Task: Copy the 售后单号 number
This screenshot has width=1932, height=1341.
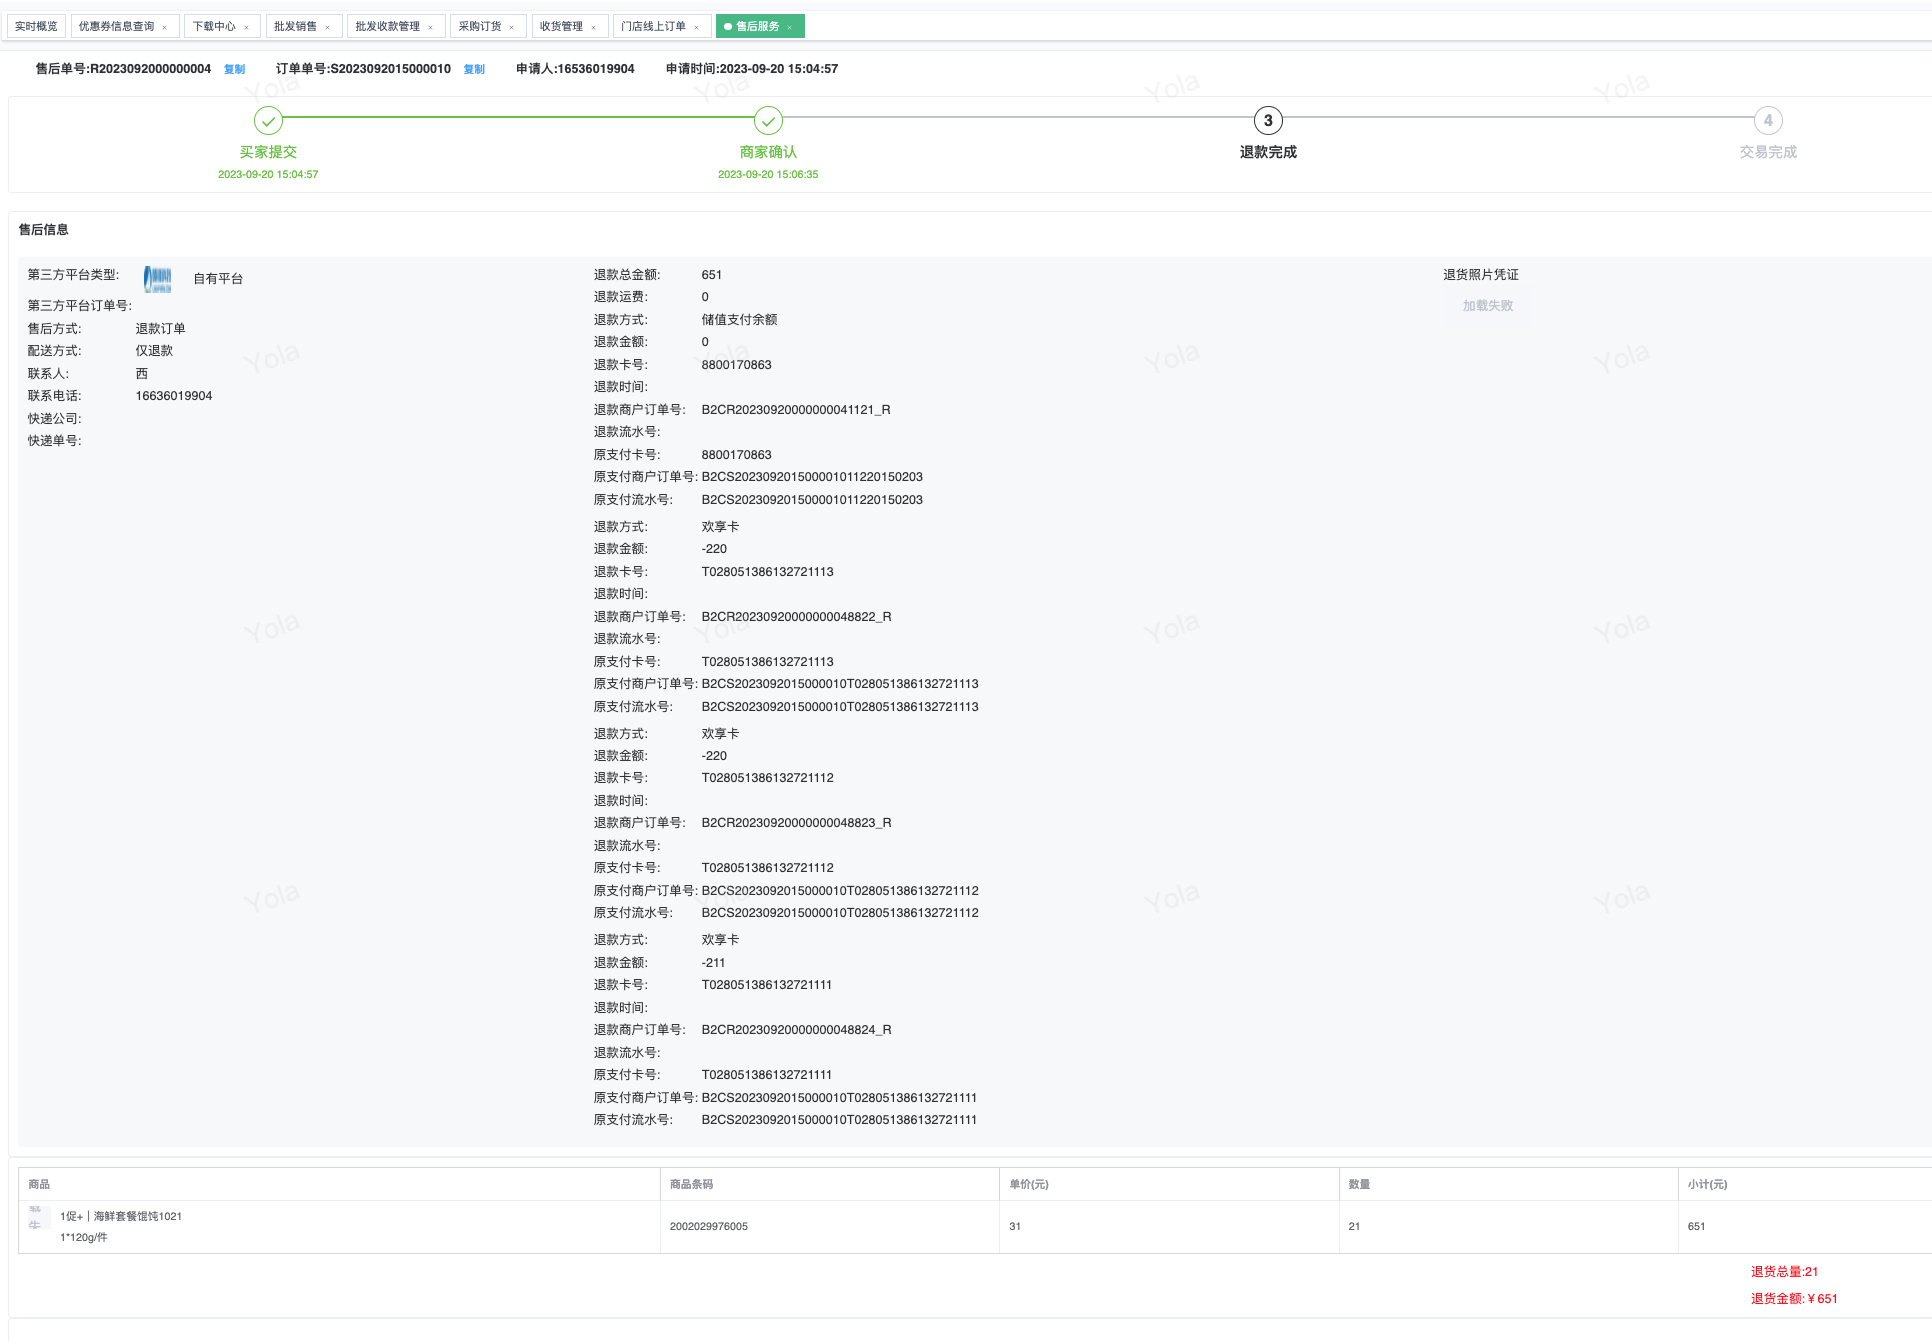Action: 235,70
